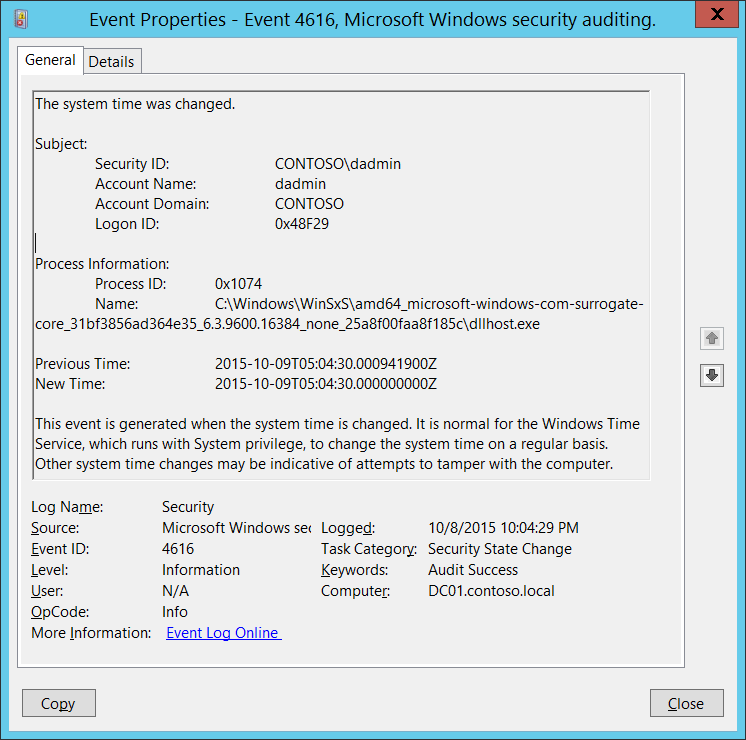Go to previous event with up arrow

click(x=712, y=338)
